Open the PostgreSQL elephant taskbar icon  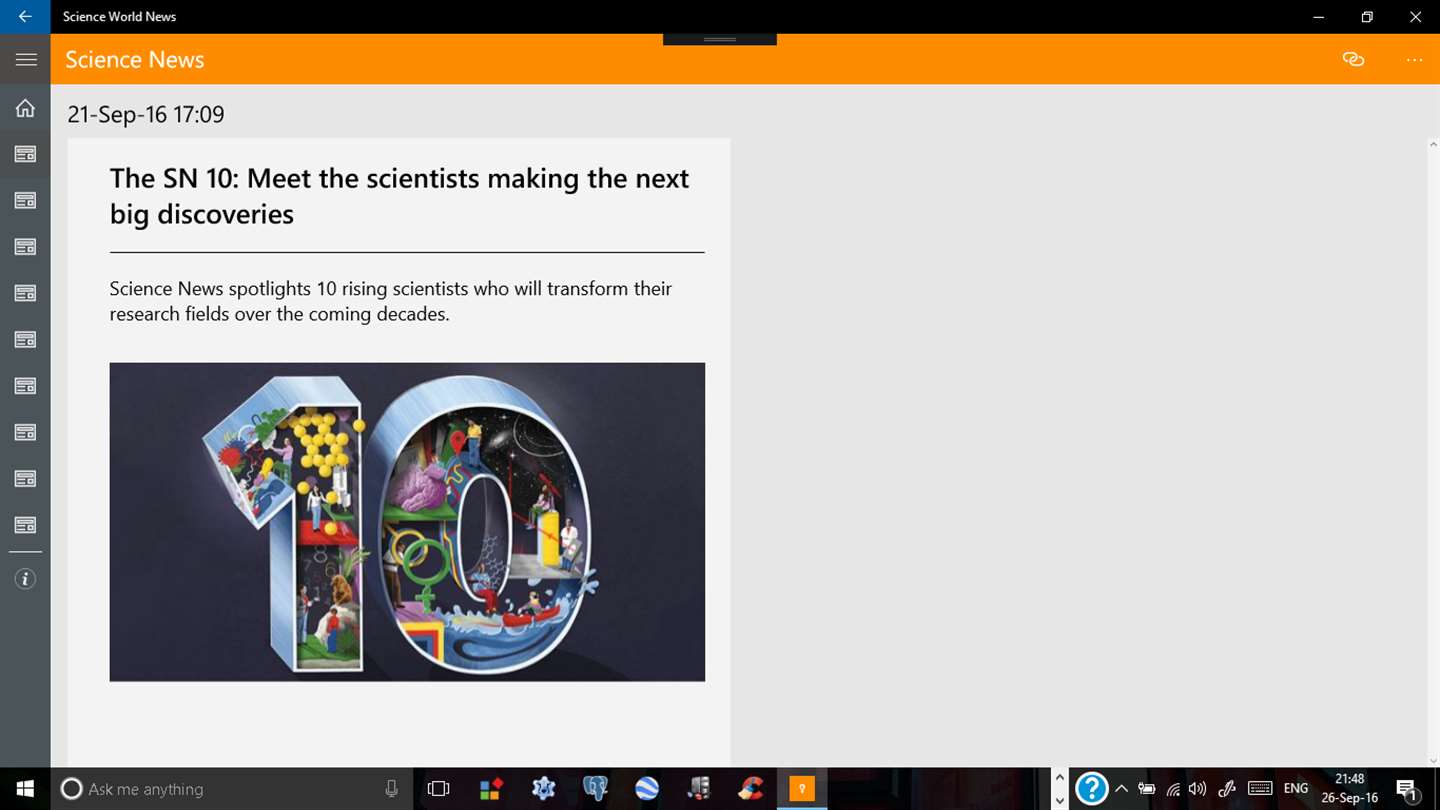[595, 789]
